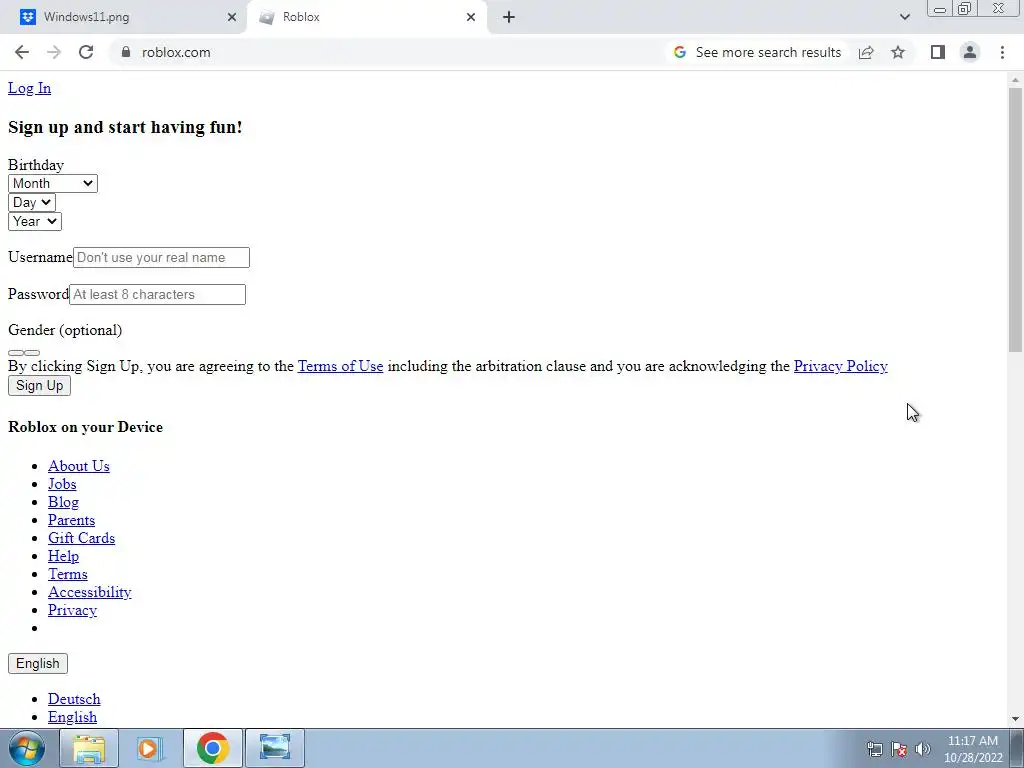Click the browser forward arrow
Viewport: 1024px width, 768px height.
54,52
